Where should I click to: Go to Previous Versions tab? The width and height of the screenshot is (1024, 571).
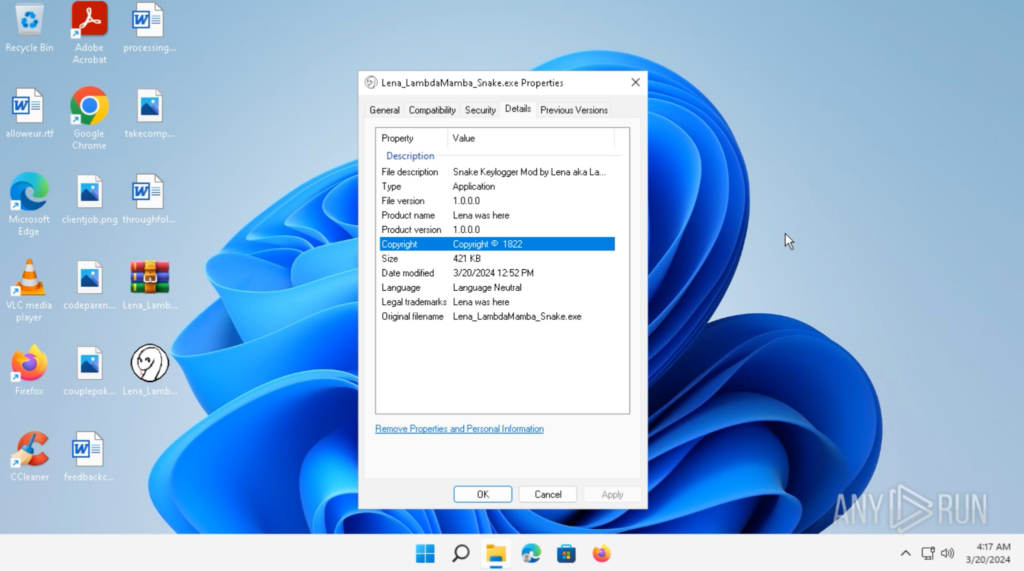[574, 110]
